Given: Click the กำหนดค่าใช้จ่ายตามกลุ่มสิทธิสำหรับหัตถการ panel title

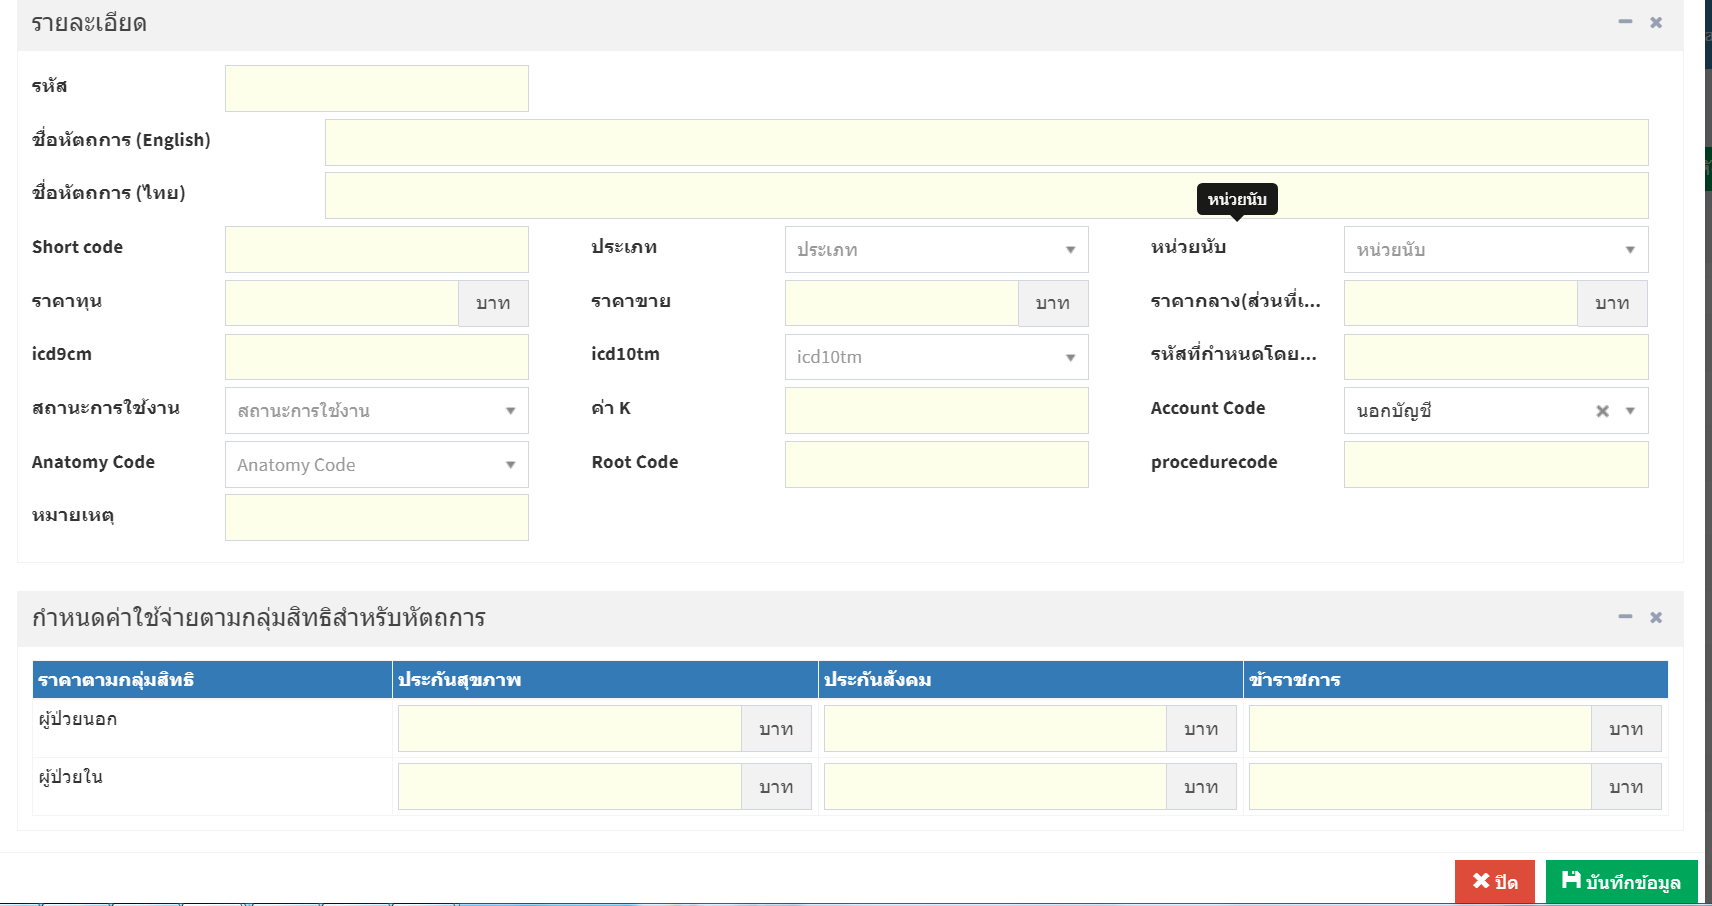Looking at the screenshot, I should (259, 618).
